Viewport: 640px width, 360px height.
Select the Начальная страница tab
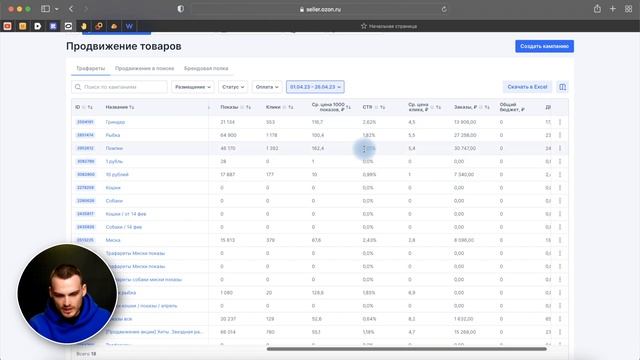(389, 26)
